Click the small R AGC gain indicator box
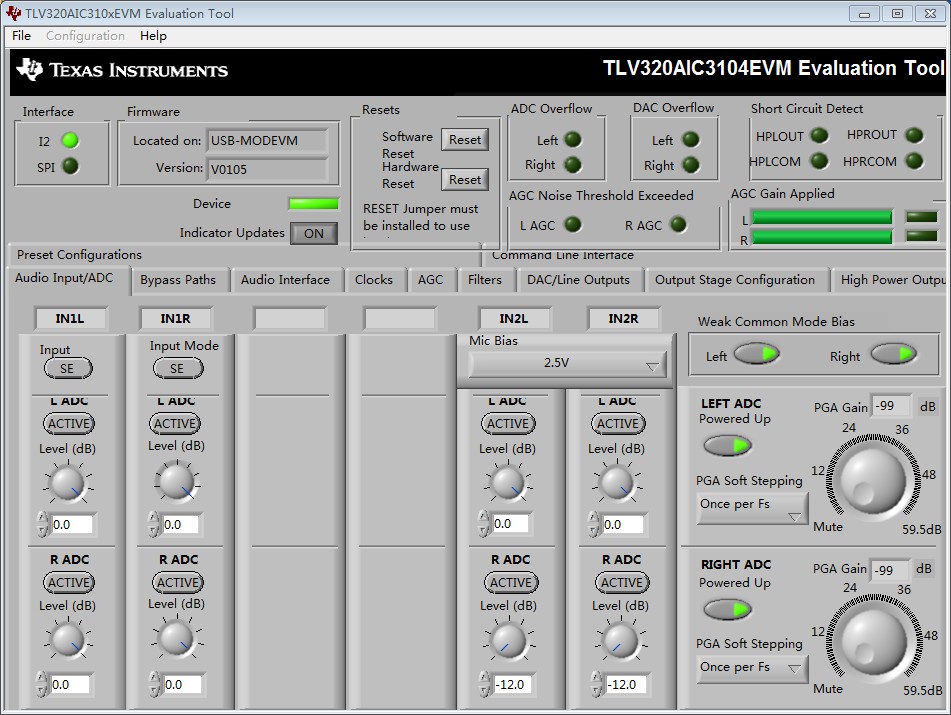 [921, 236]
